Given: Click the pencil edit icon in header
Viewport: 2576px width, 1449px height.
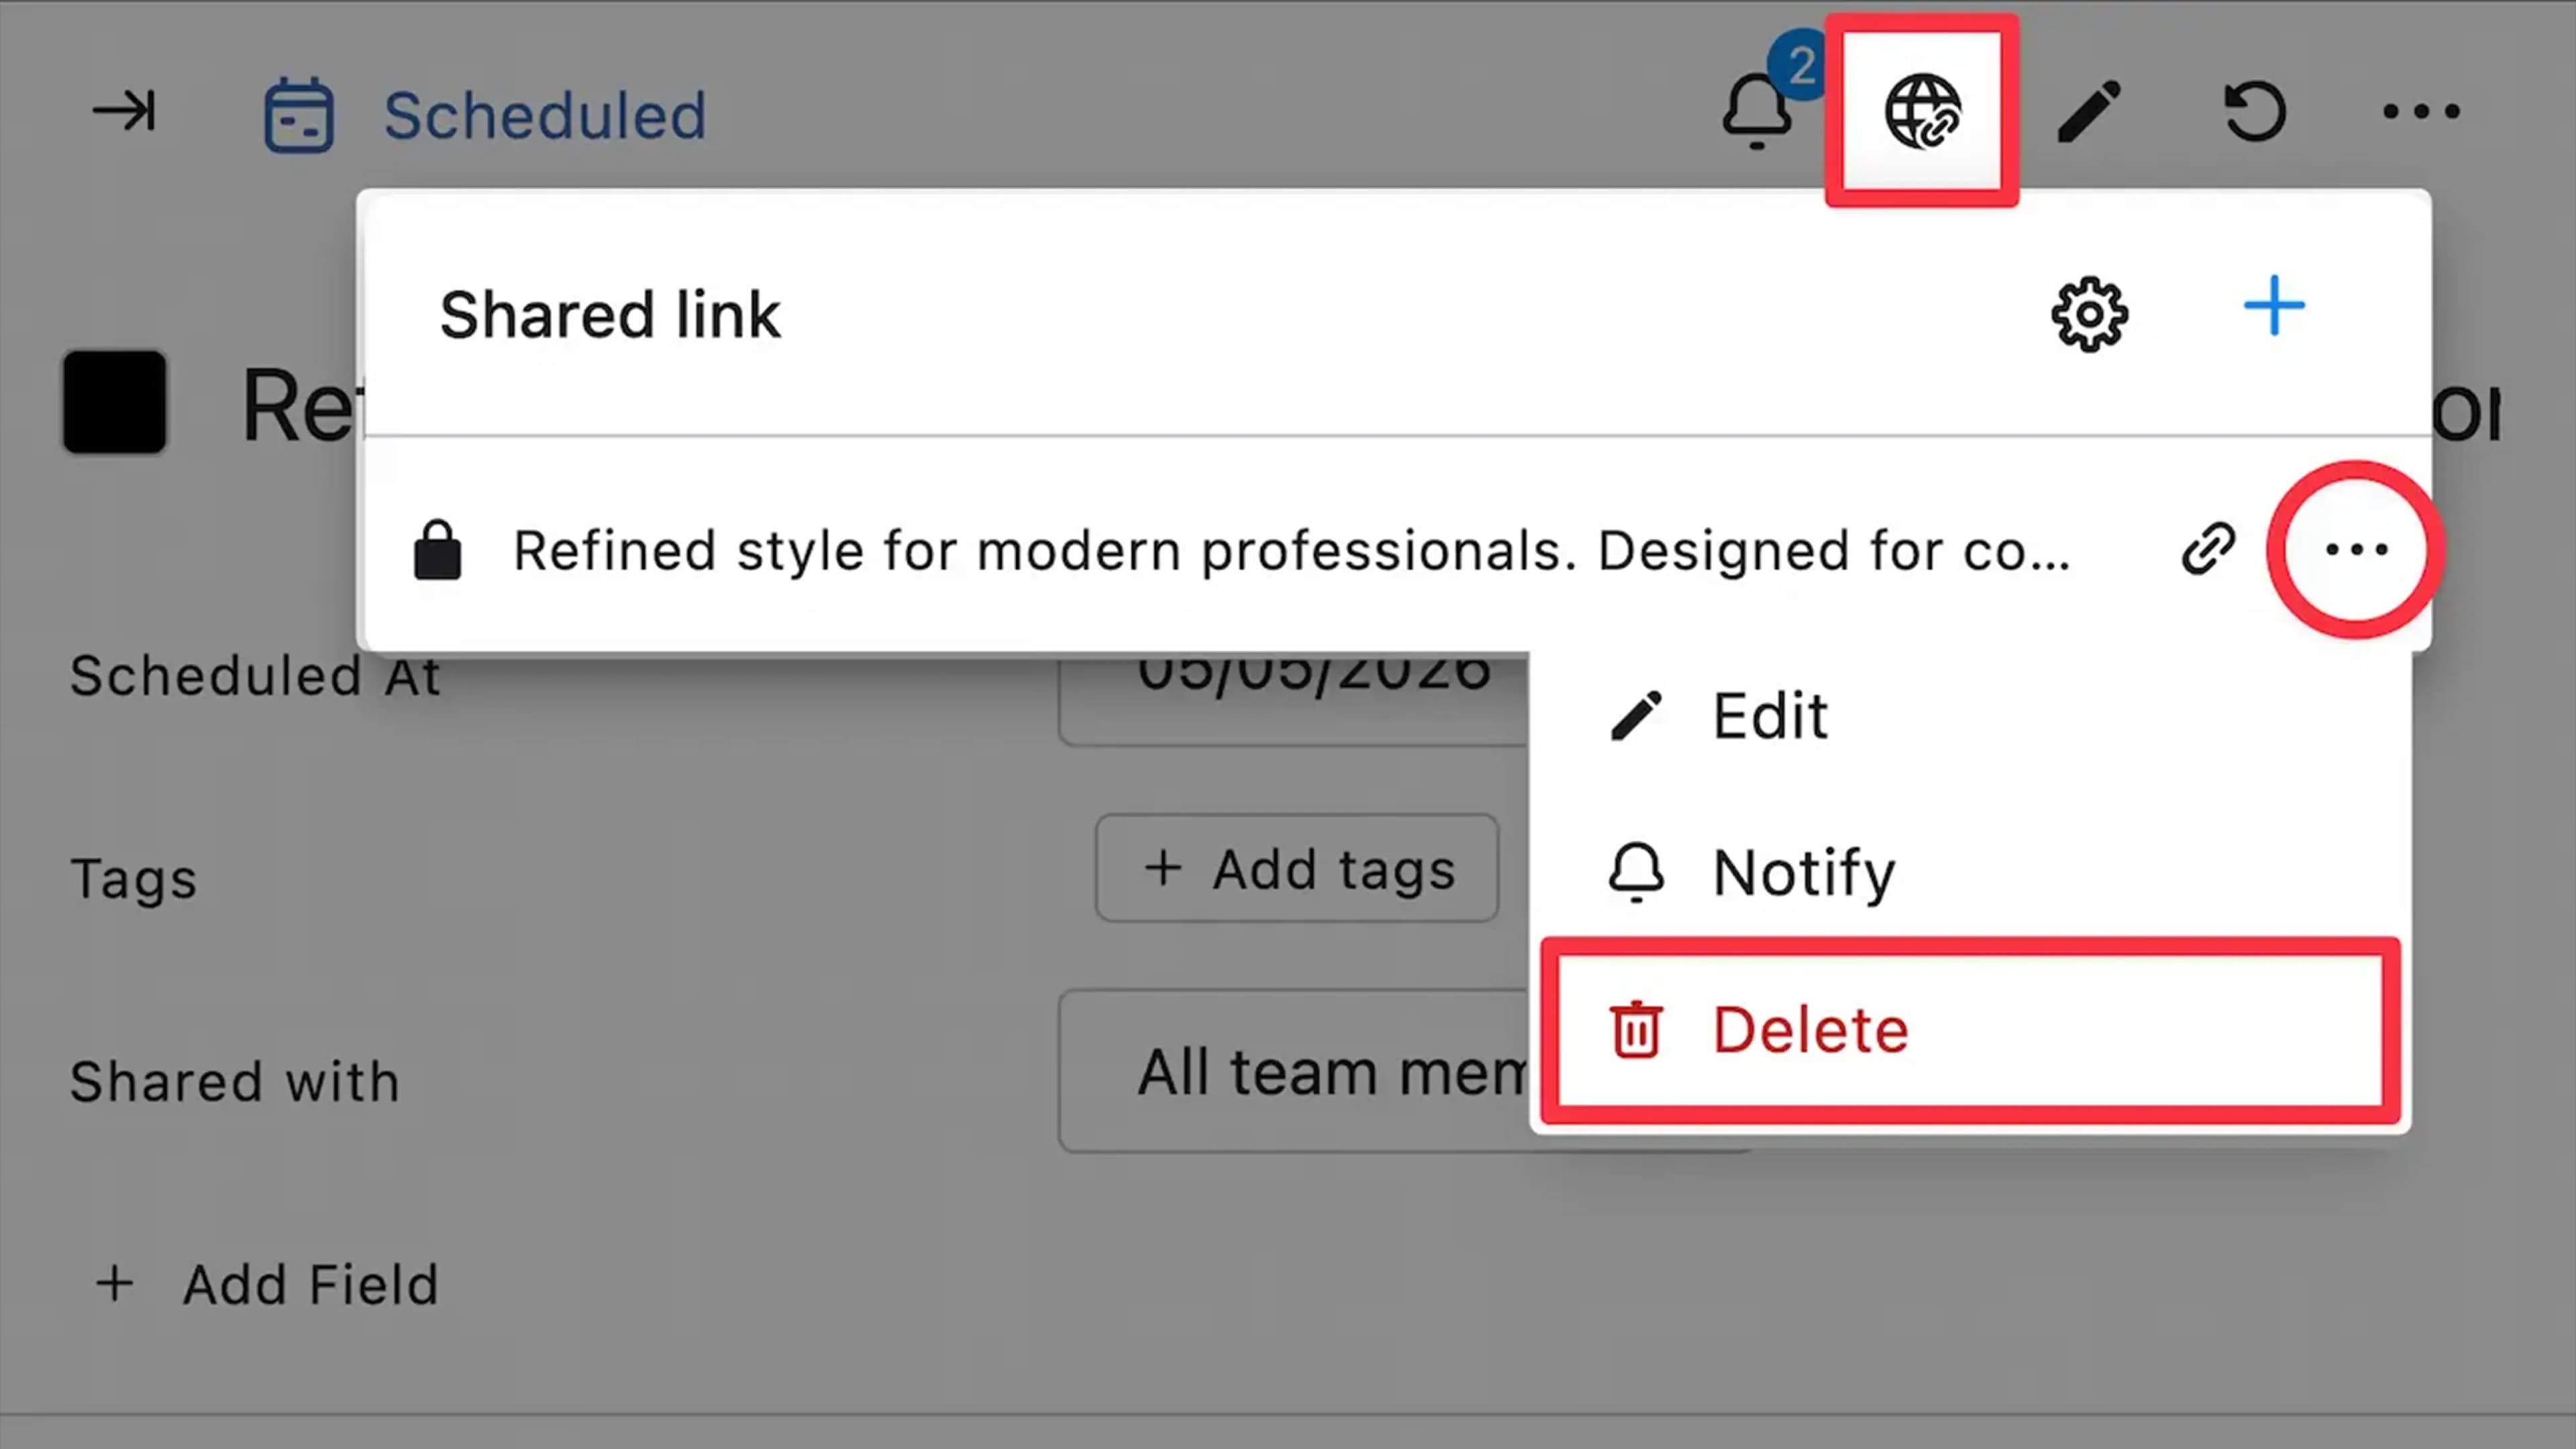Looking at the screenshot, I should pos(2089,111).
